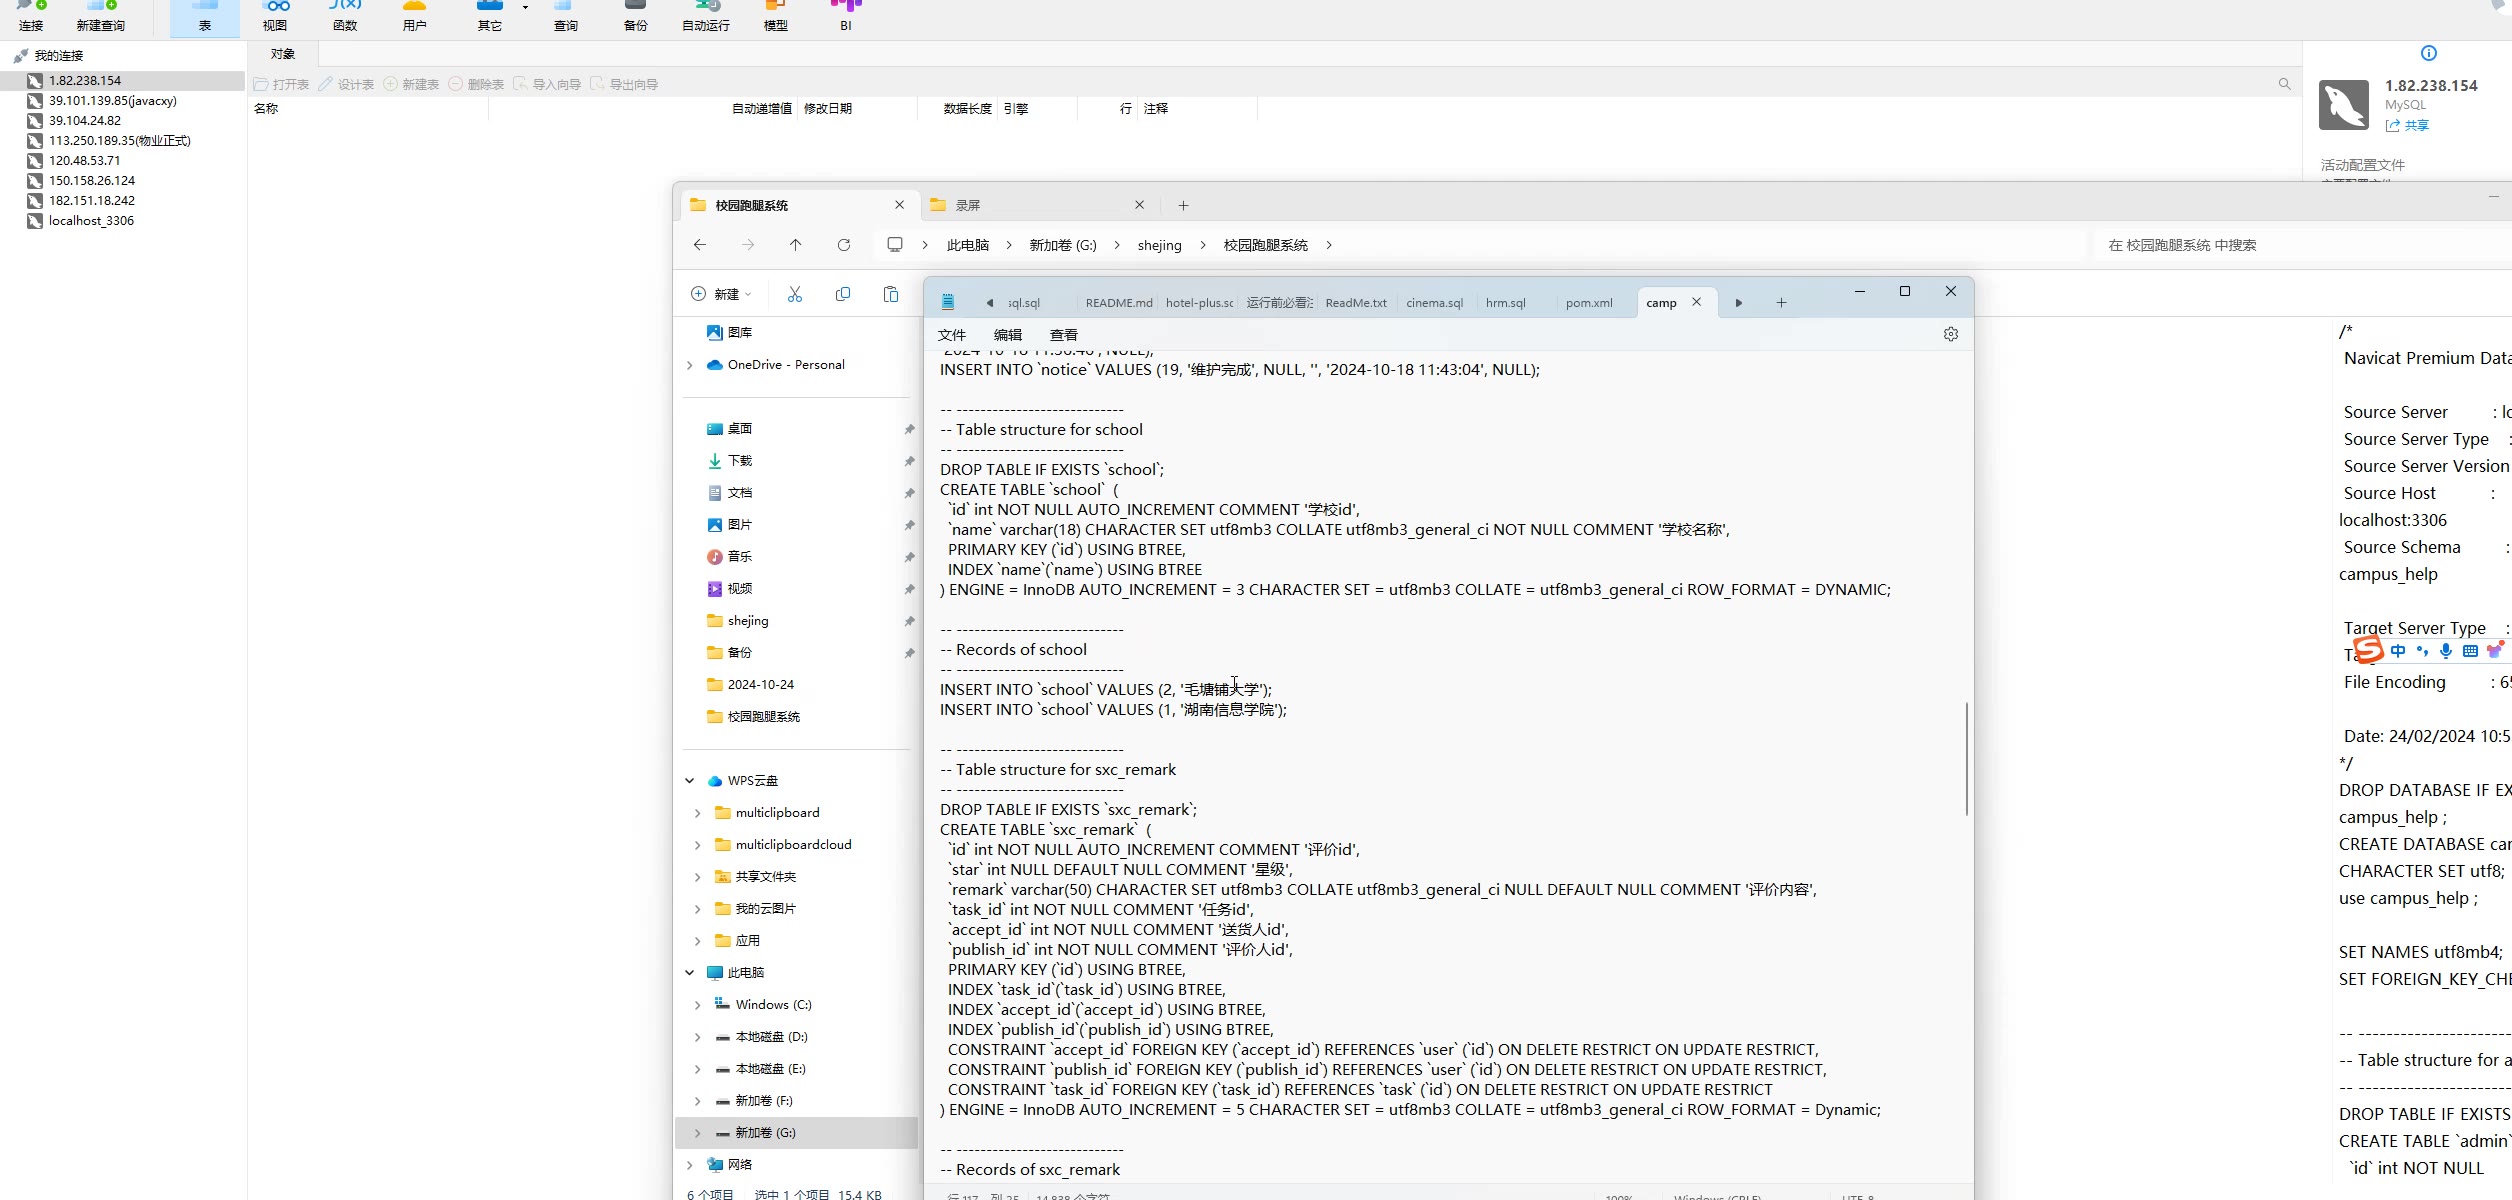
Task: Click the info icon in Navicat right panel
Action: pos(2429,53)
